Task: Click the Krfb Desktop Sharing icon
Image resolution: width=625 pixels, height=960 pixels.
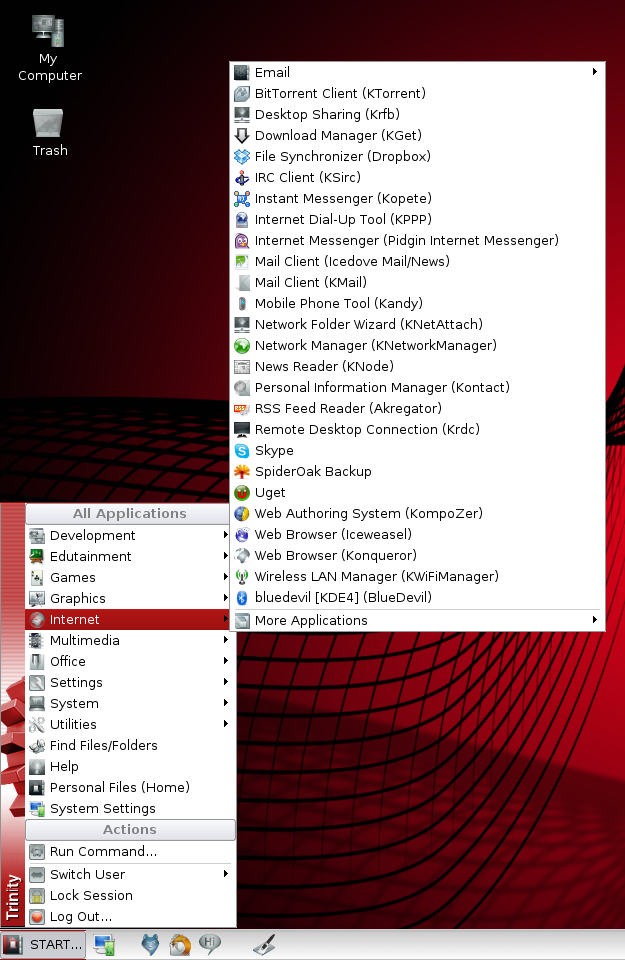Action: (x=242, y=114)
